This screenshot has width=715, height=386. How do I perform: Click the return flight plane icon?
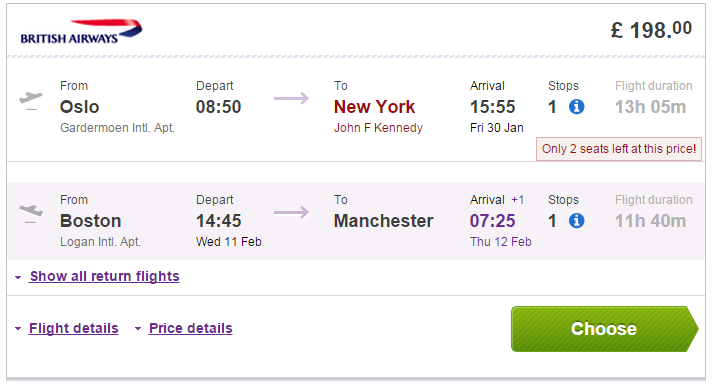tap(31, 214)
